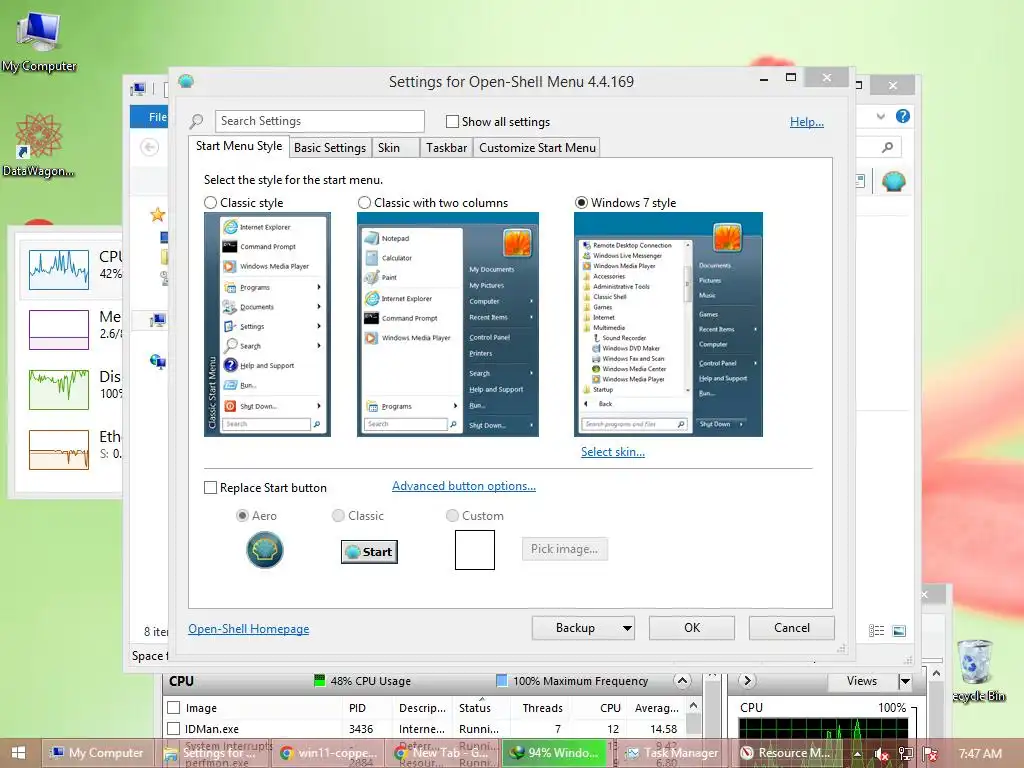
Task: Click the magnifier icon beside Search Settings
Action: click(197, 121)
